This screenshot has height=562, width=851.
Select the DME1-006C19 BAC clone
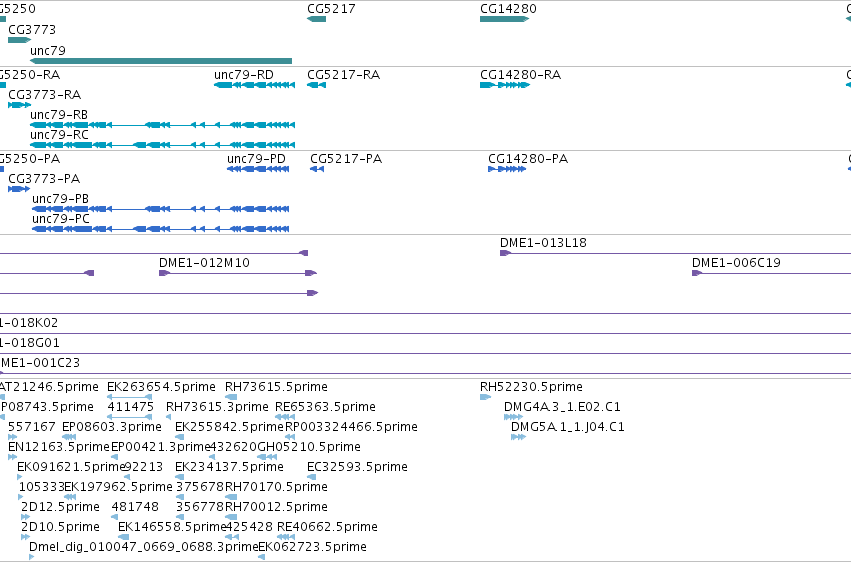click(x=771, y=273)
